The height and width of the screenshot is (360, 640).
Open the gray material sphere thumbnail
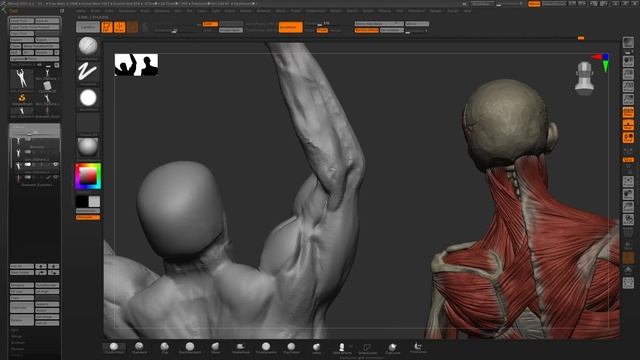[x=88, y=147]
